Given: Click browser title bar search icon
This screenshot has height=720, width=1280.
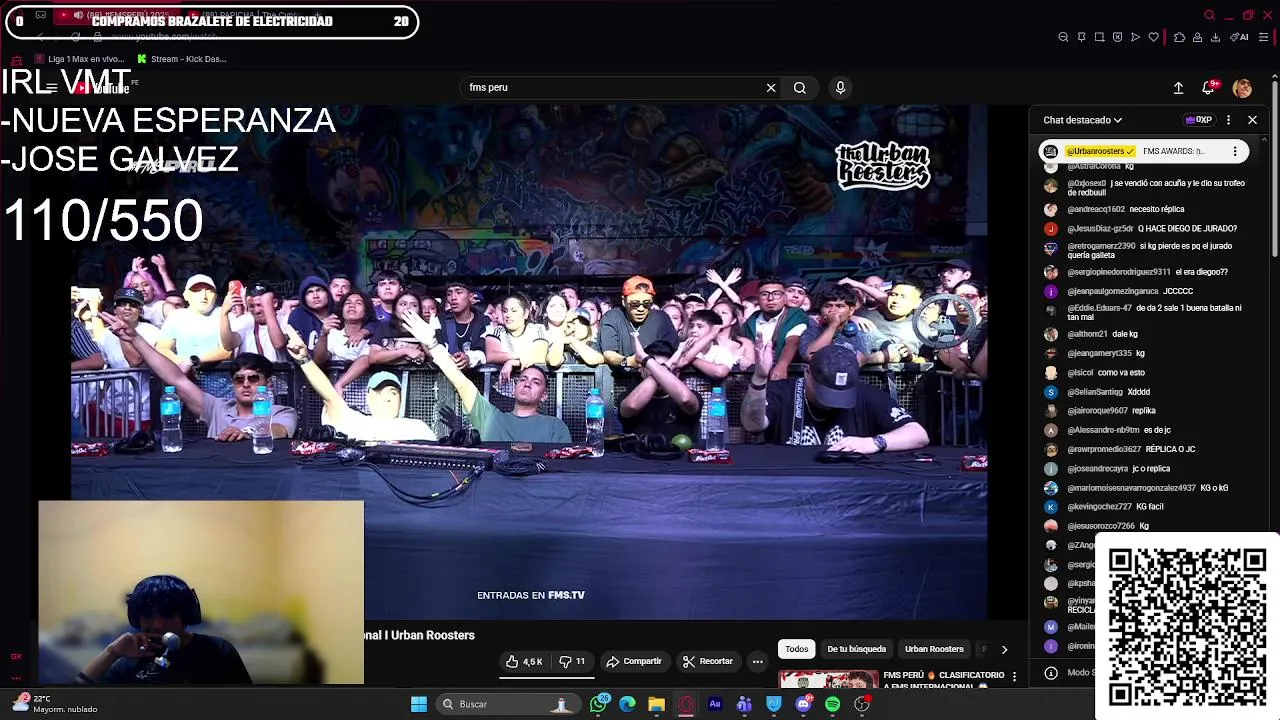Looking at the screenshot, I should (x=1209, y=15).
